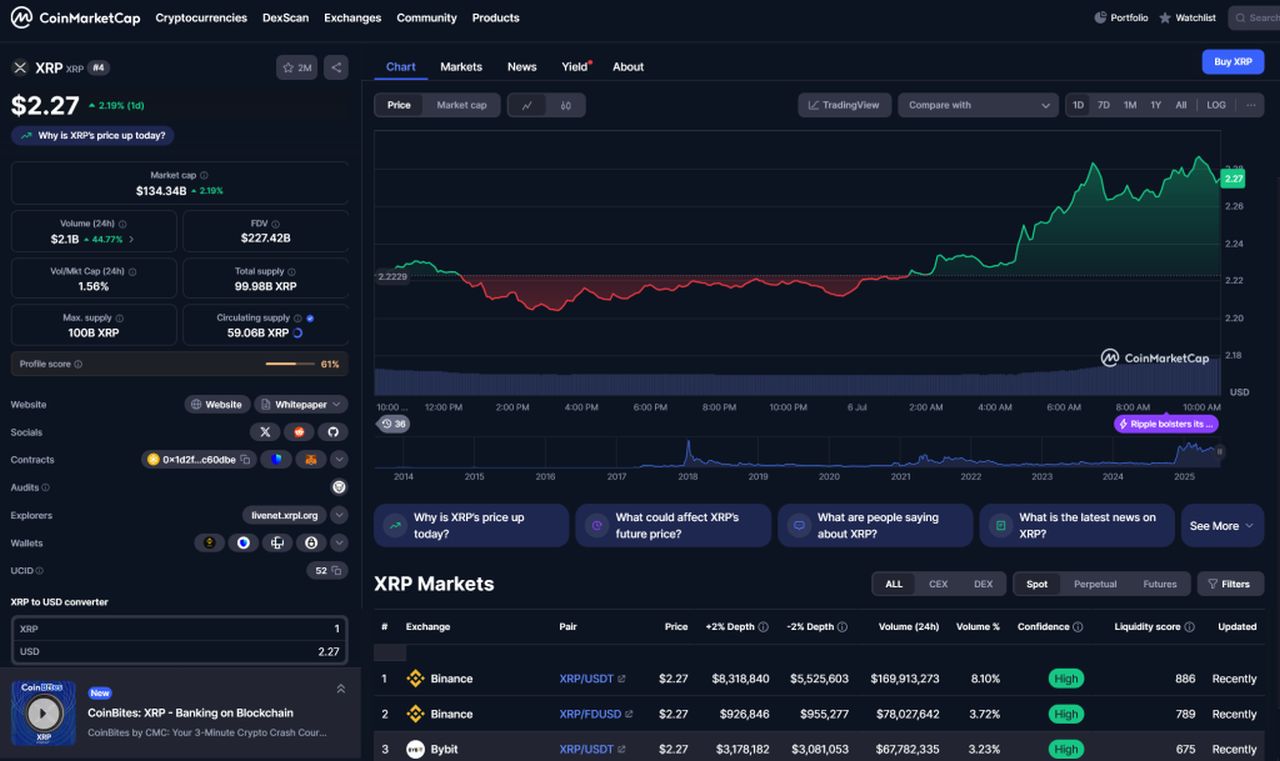Click the Buy XRP button

coord(1232,61)
